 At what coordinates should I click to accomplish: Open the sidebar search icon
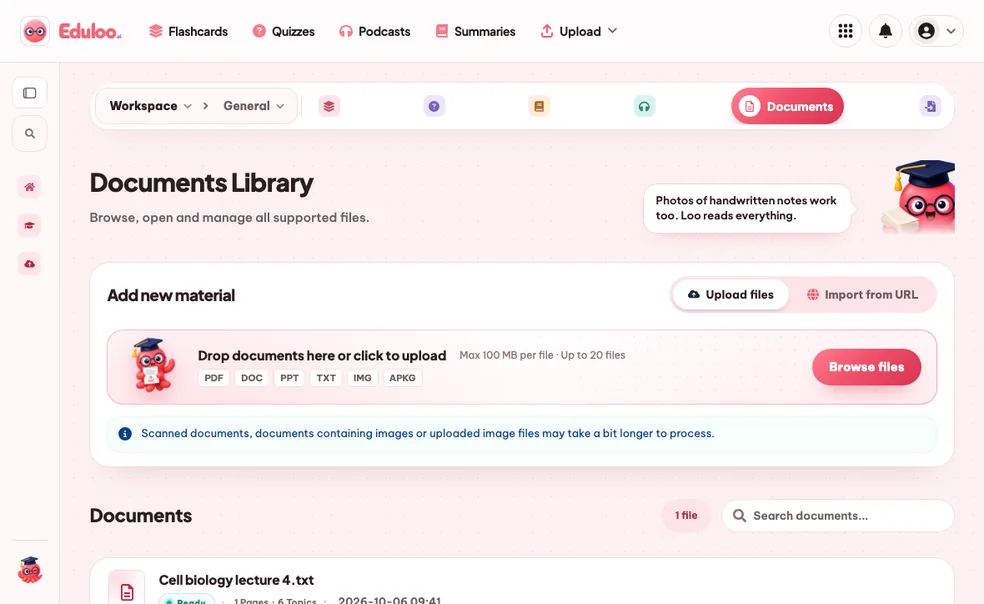click(29, 133)
